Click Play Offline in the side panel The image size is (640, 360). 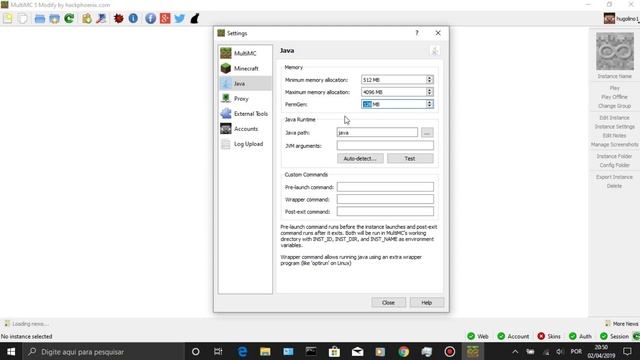tap(614, 97)
